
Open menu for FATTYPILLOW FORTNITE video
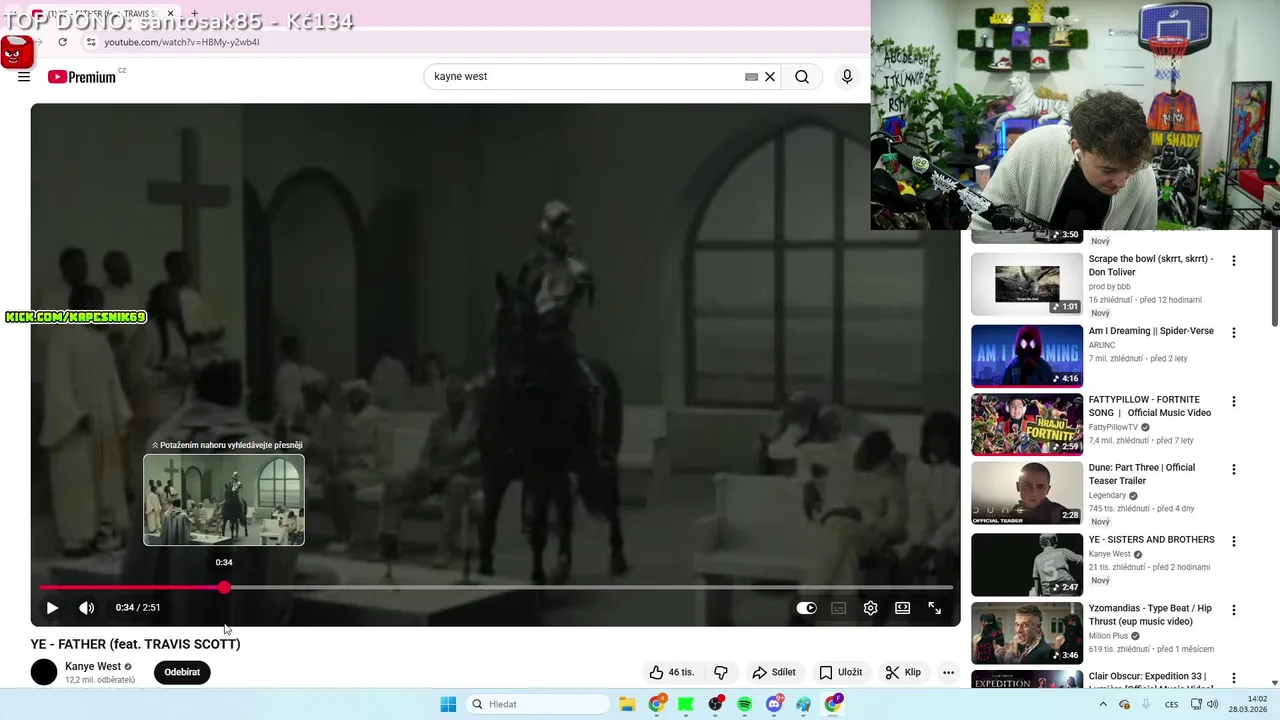click(x=1233, y=402)
